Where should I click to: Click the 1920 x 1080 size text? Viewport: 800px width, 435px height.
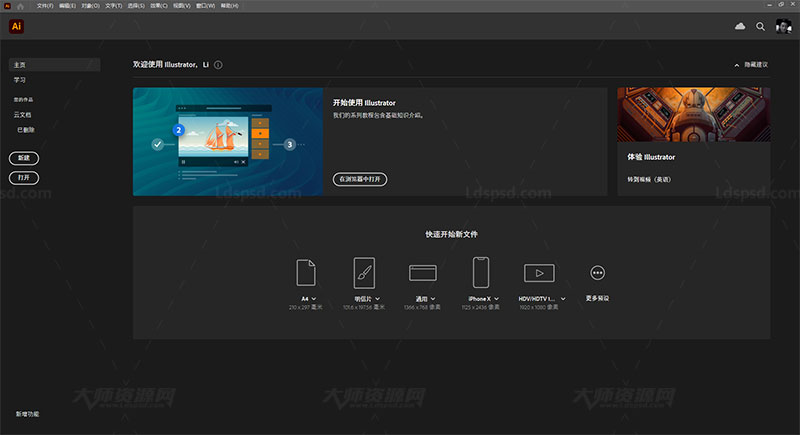click(x=539, y=308)
